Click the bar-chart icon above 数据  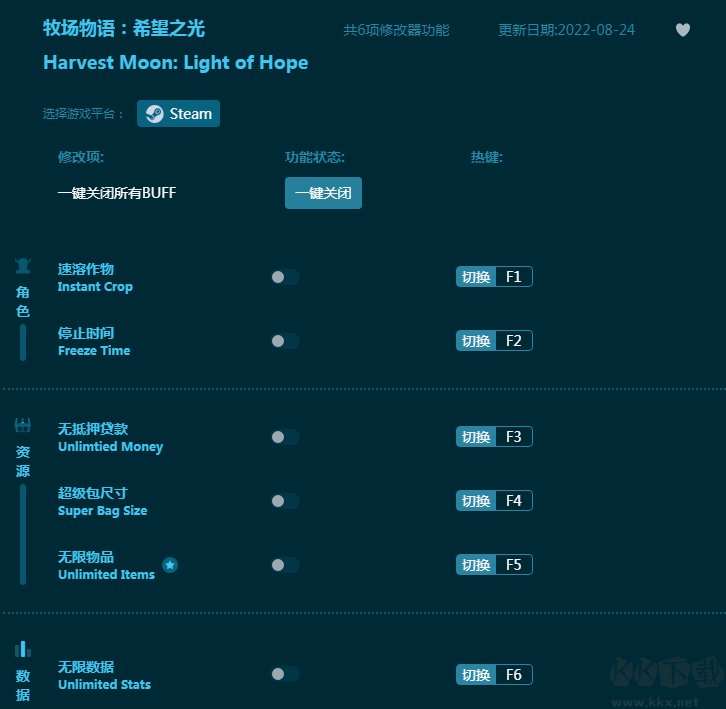tap(23, 649)
